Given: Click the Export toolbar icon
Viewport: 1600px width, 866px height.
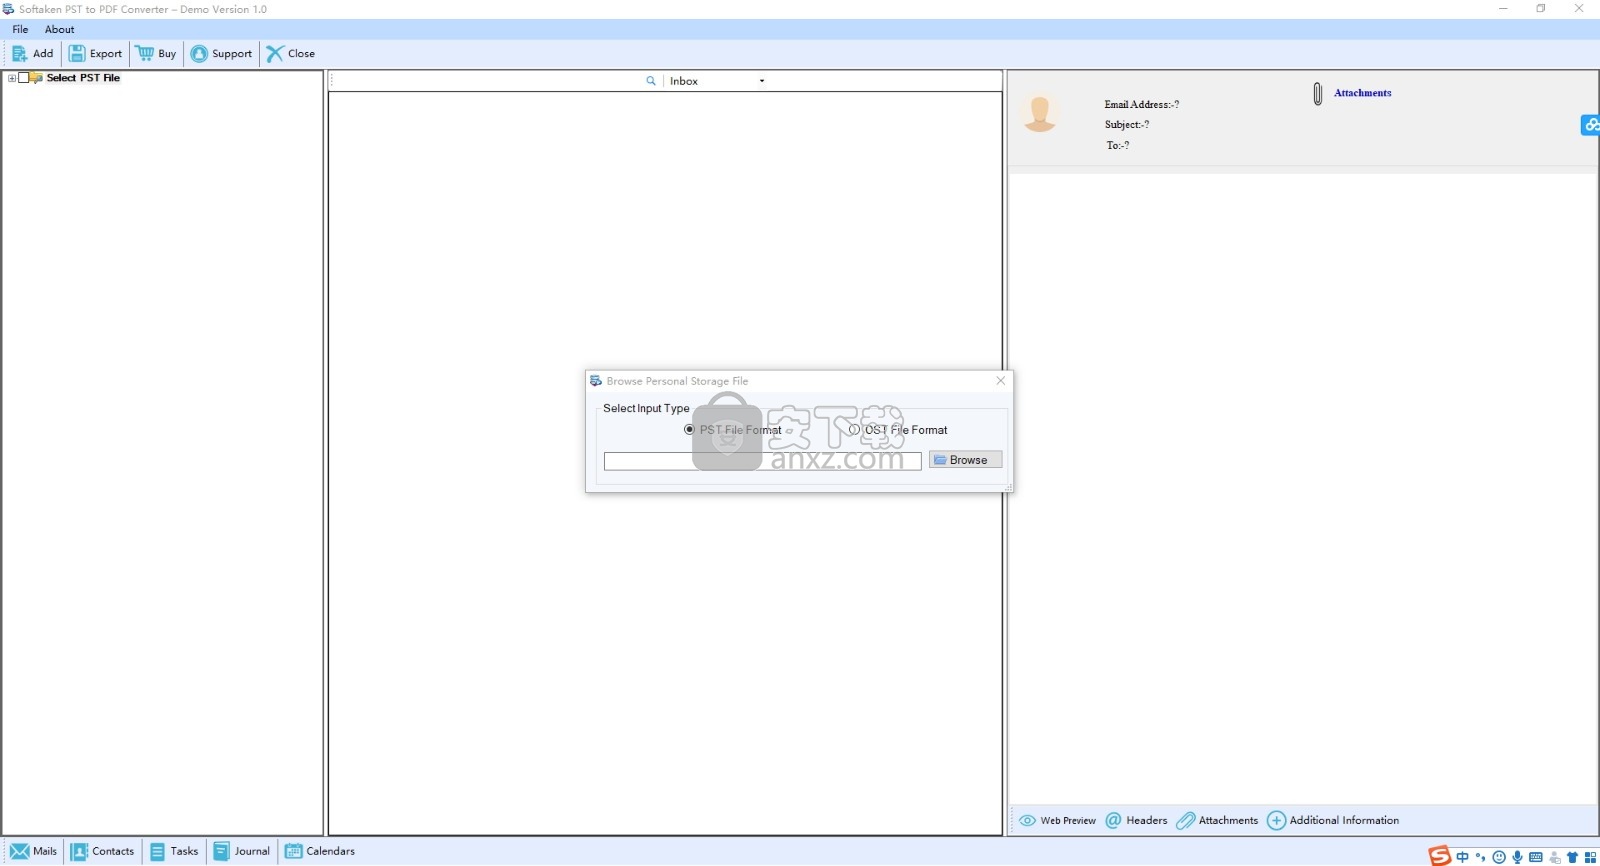Looking at the screenshot, I should (77, 54).
